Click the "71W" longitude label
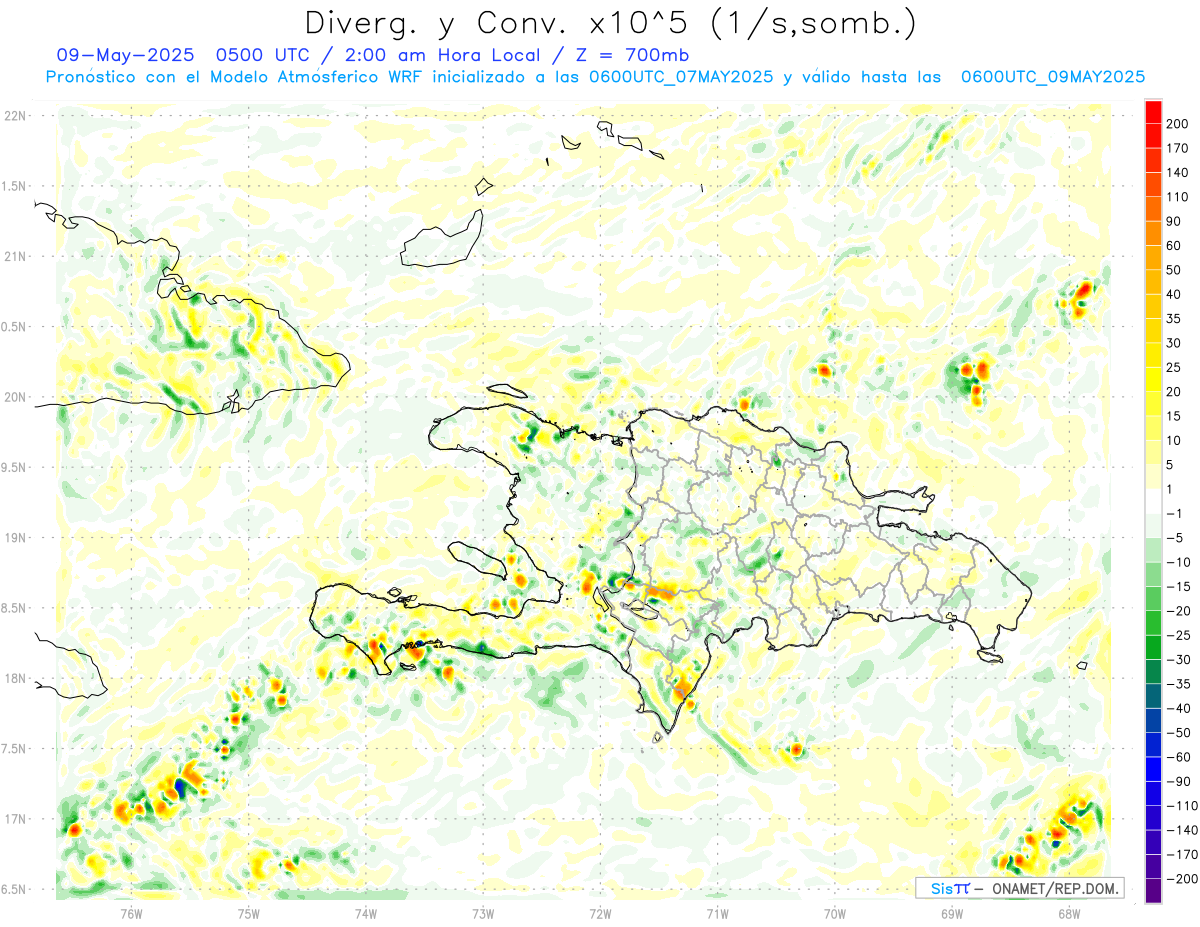 coord(717,913)
